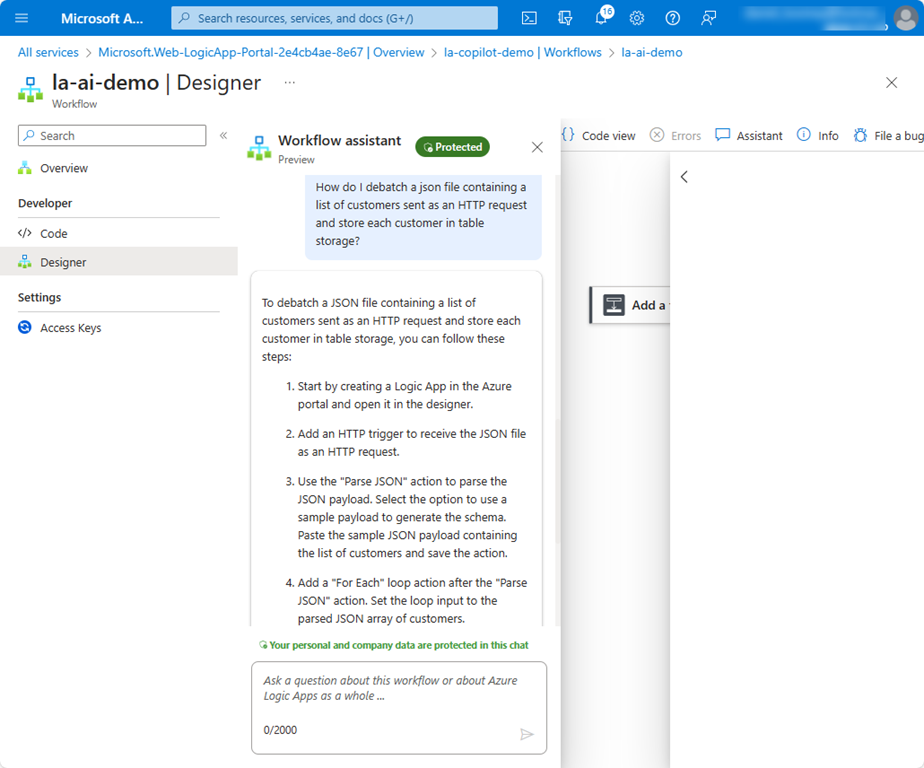Open portal settings gear icon

[637, 18]
